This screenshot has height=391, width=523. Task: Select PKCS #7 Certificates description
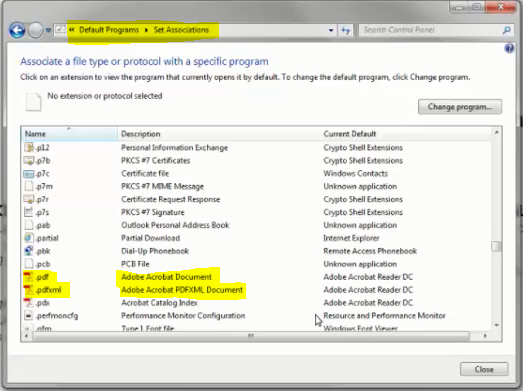155,160
